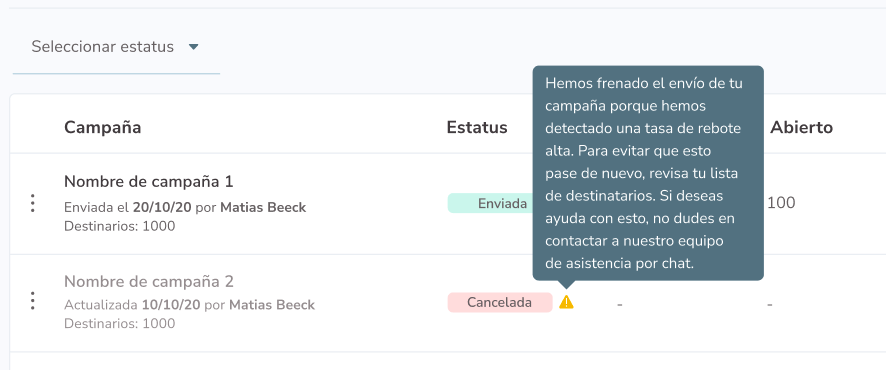
Task: Click the Abierto value 100
Action: 781,203
